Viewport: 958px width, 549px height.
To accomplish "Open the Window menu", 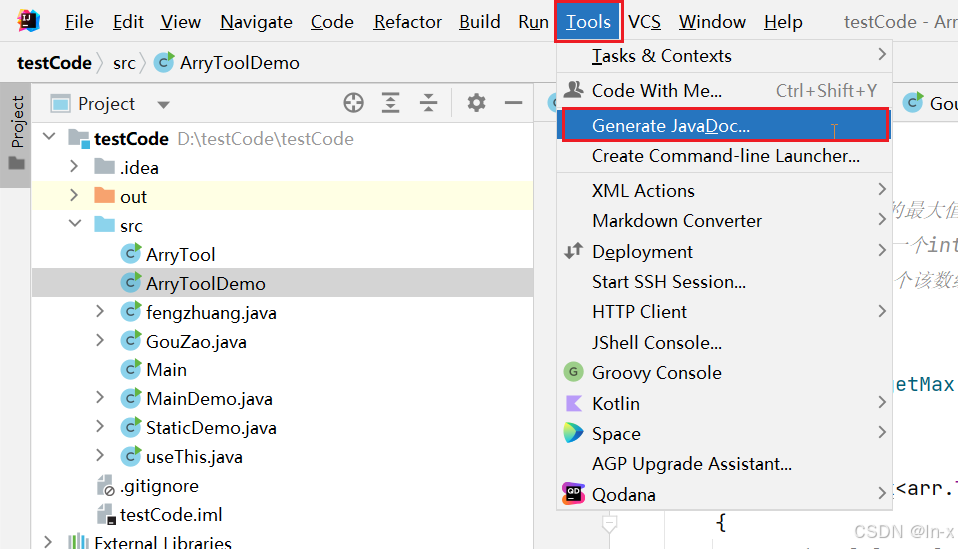I will [712, 22].
